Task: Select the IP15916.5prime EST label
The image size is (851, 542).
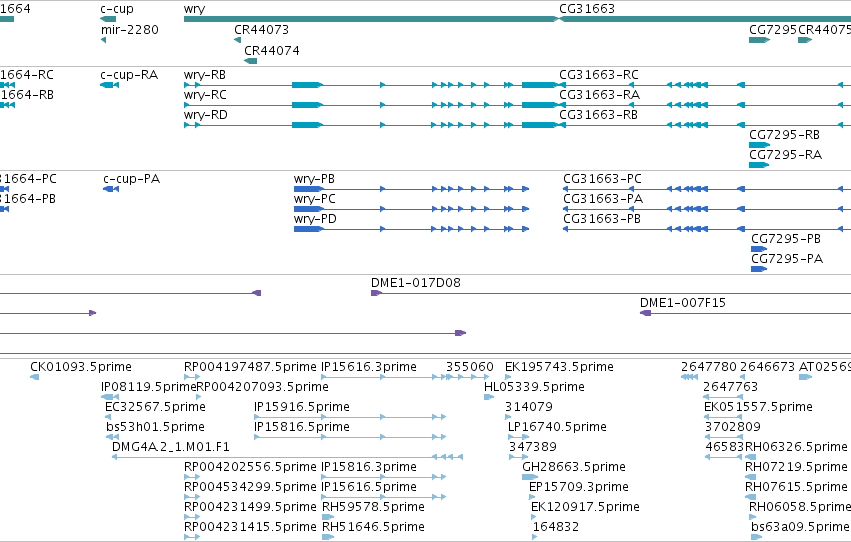Action: [302, 407]
